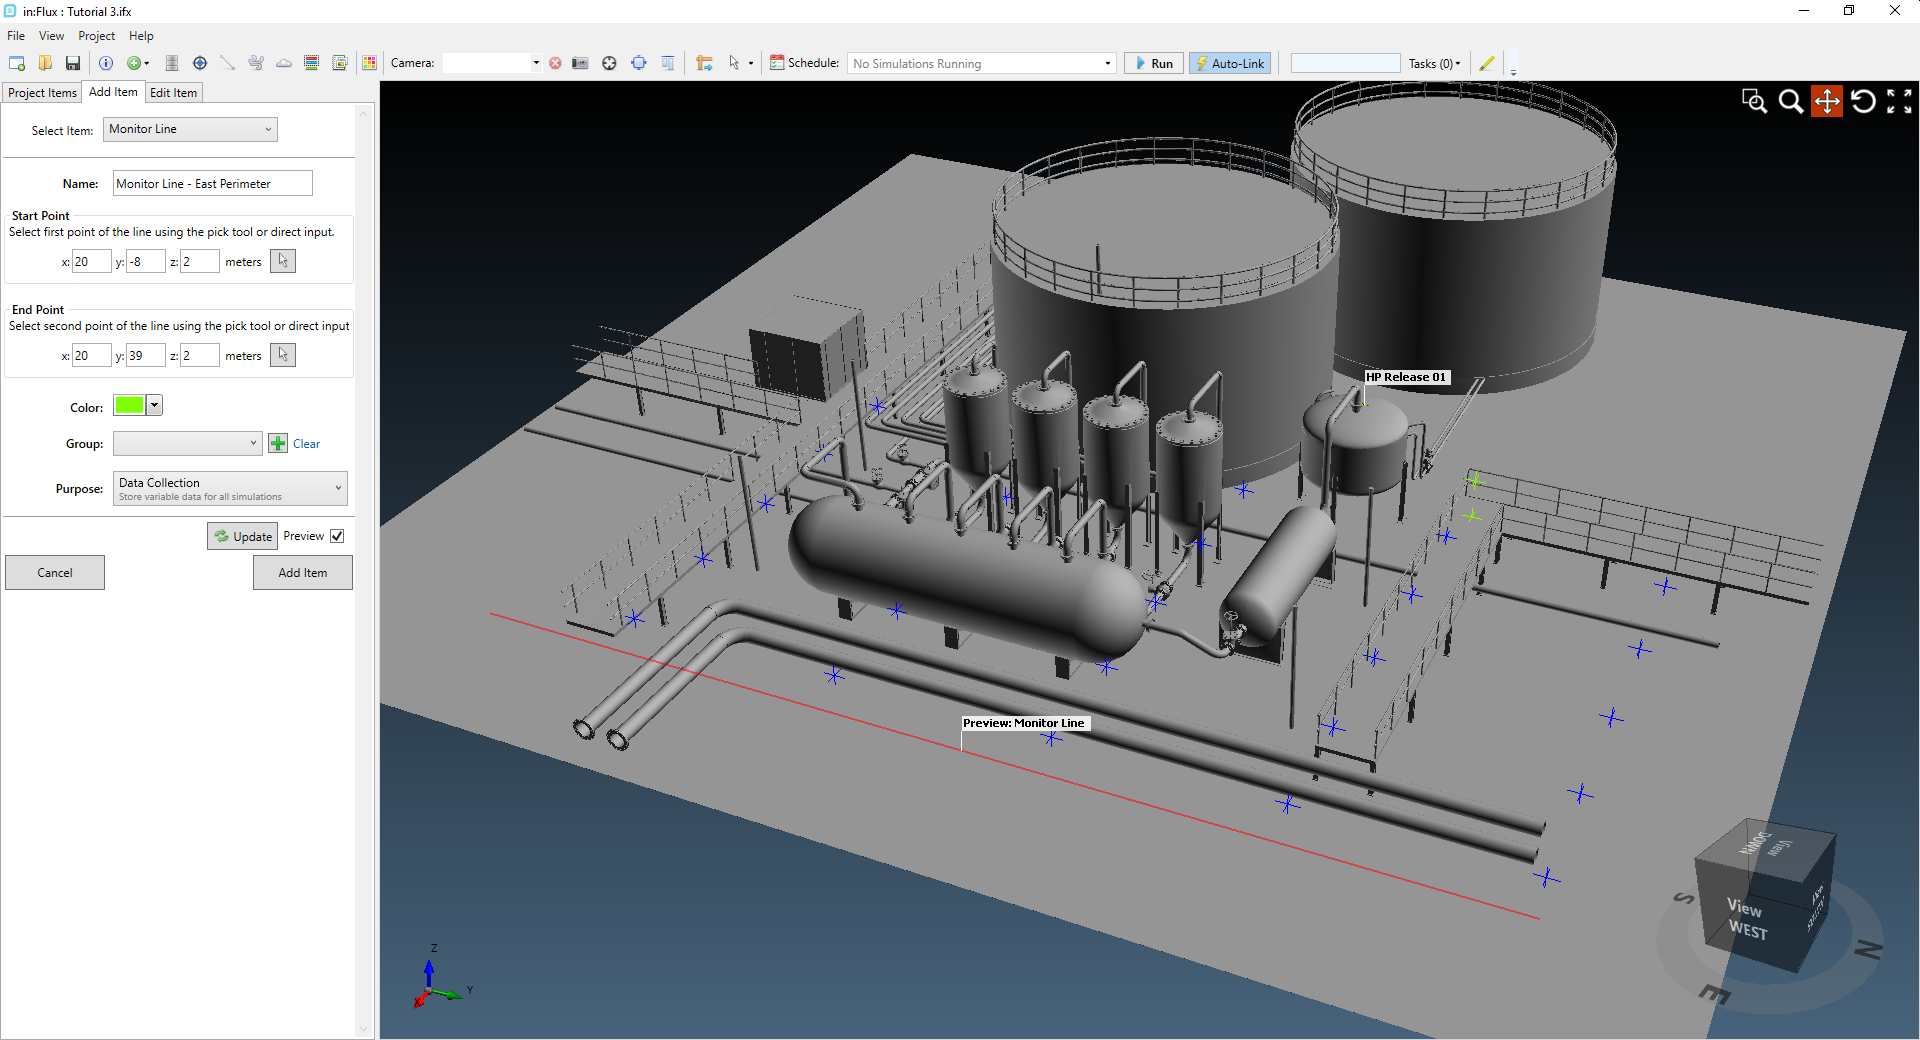Open the File menu

click(x=16, y=36)
